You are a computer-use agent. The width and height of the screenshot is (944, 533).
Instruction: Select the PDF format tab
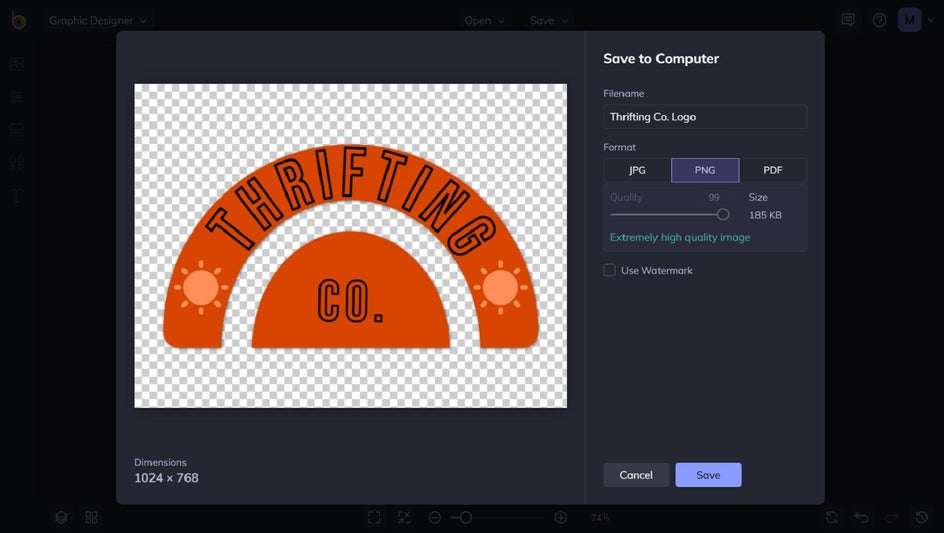[x=773, y=170]
